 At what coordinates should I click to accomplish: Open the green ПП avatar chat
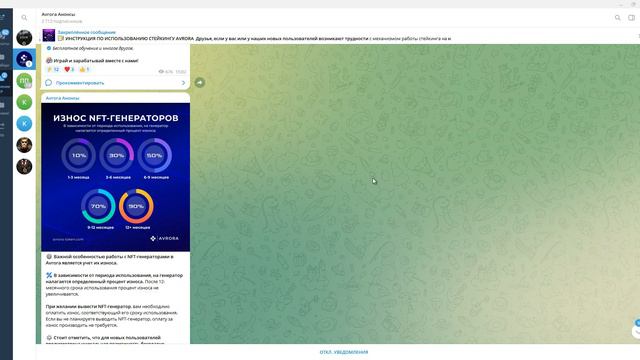click(x=24, y=81)
